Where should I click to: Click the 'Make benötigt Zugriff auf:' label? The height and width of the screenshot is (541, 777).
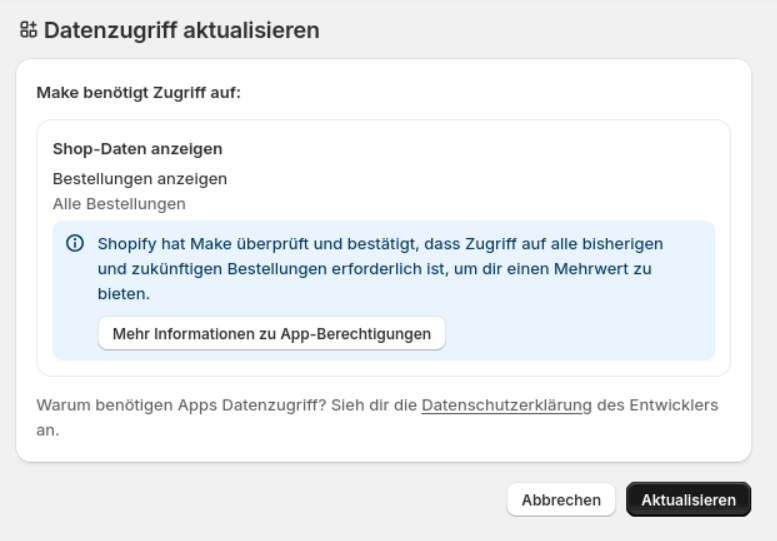[138, 93]
